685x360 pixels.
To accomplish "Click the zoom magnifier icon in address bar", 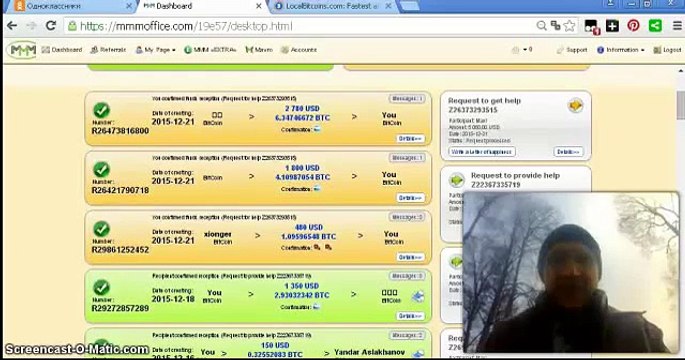I will [541, 26].
